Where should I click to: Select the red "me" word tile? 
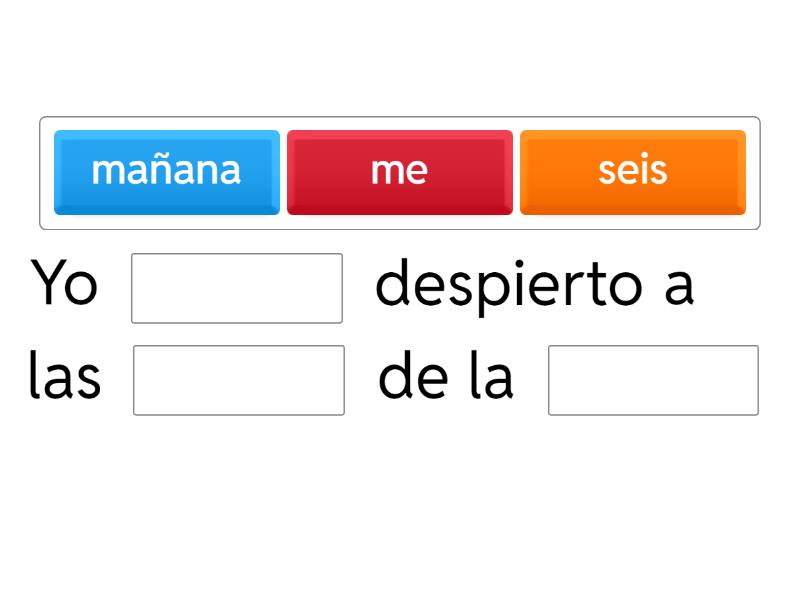click(x=399, y=171)
